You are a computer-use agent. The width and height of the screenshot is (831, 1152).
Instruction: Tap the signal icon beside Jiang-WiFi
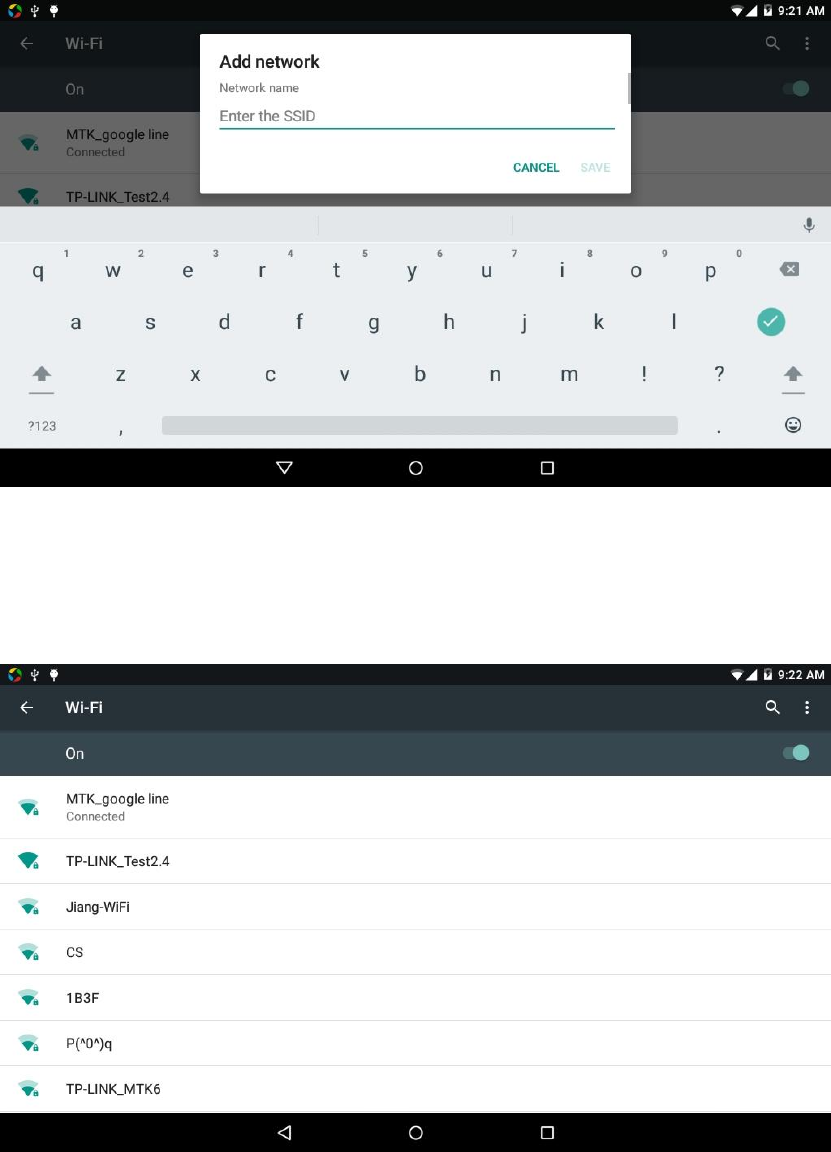tap(29, 907)
